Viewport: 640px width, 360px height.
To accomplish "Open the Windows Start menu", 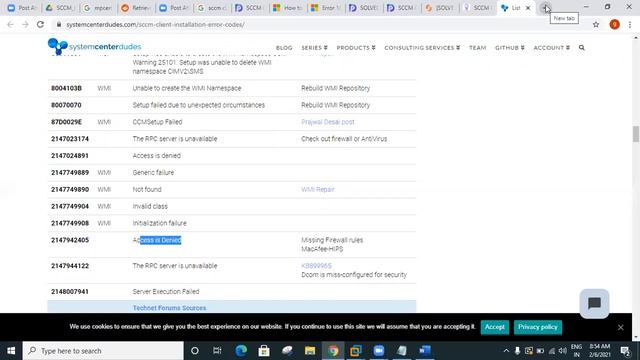I will point(11,351).
